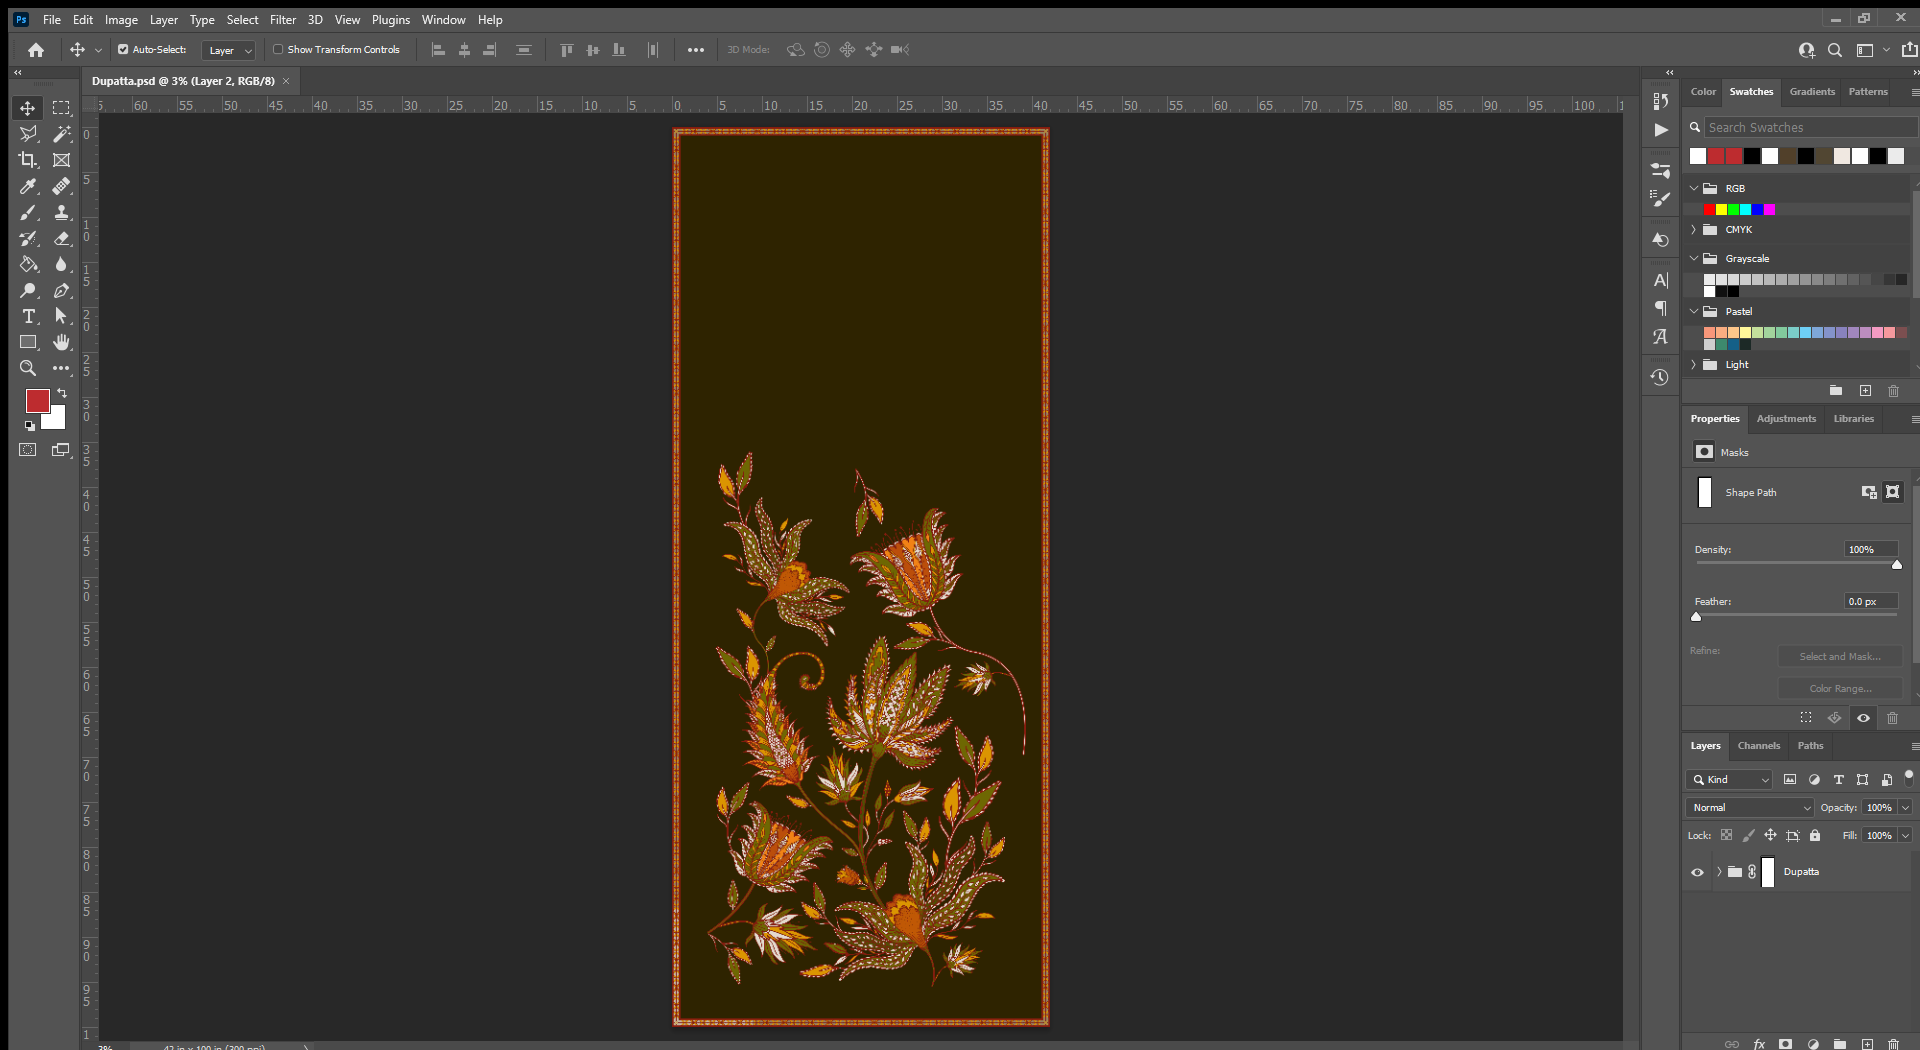Select the Crop tool
The width and height of the screenshot is (1920, 1050).
click(28, 160)
